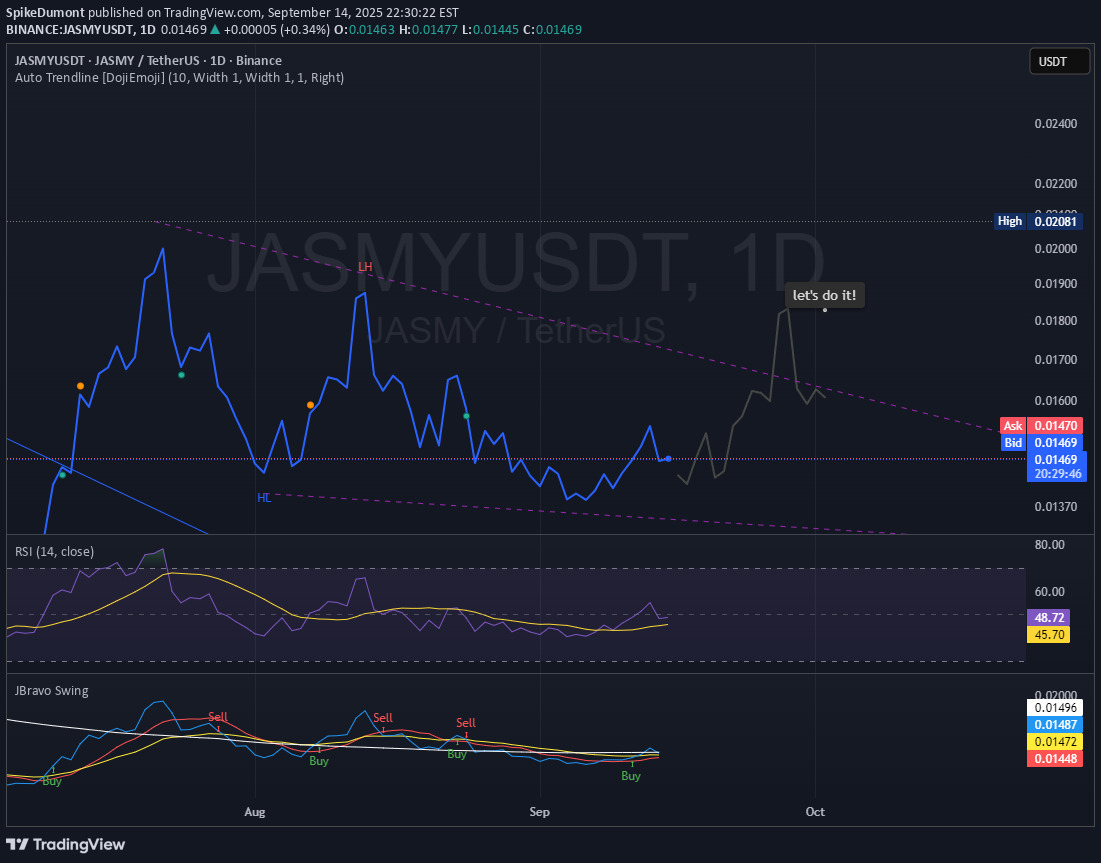Click 0.01800 on the main price axis
Viewport: 1101px width, 863px height.
1055,321
